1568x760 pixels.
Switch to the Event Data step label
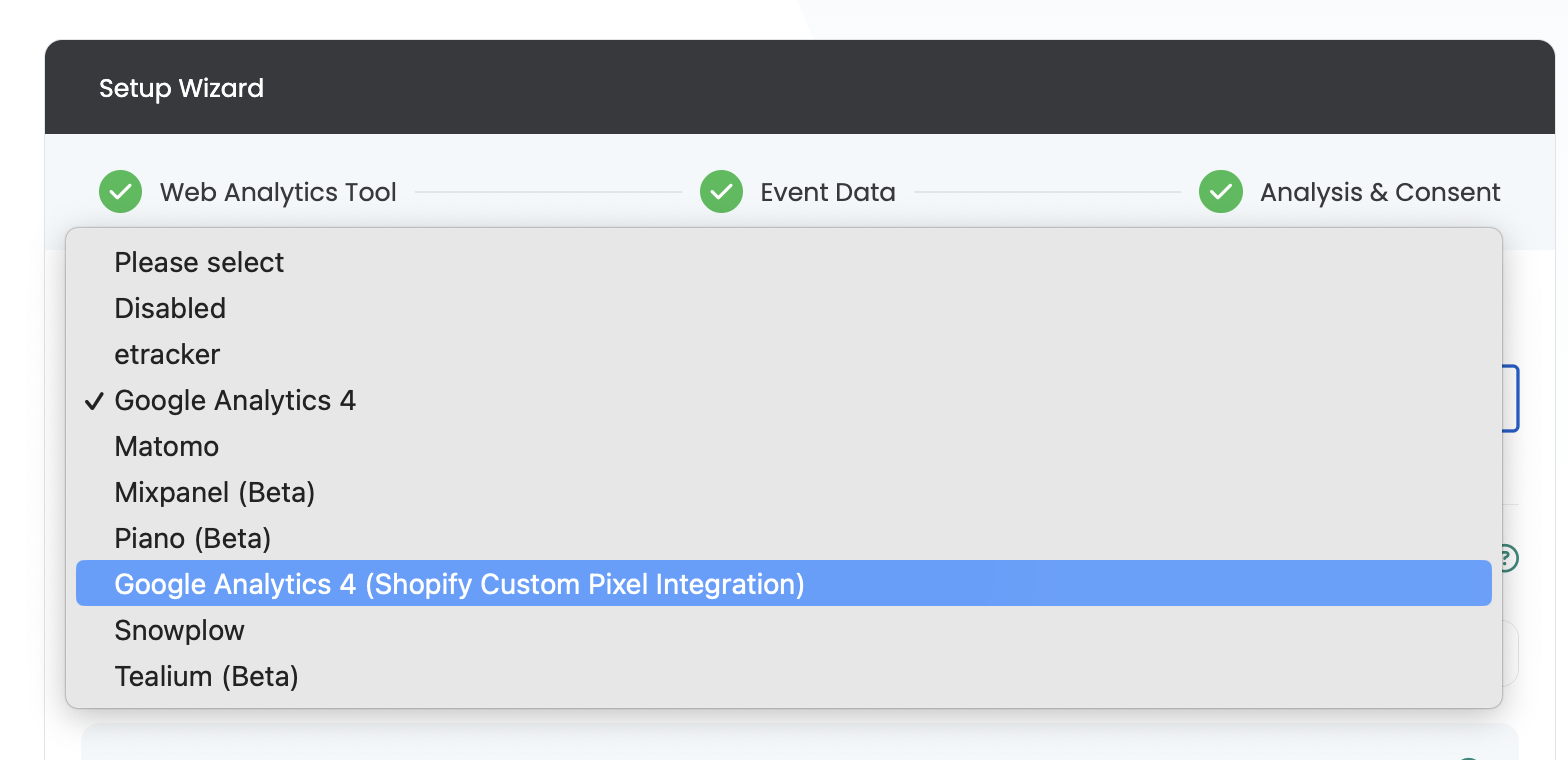[x=828, y=192]
